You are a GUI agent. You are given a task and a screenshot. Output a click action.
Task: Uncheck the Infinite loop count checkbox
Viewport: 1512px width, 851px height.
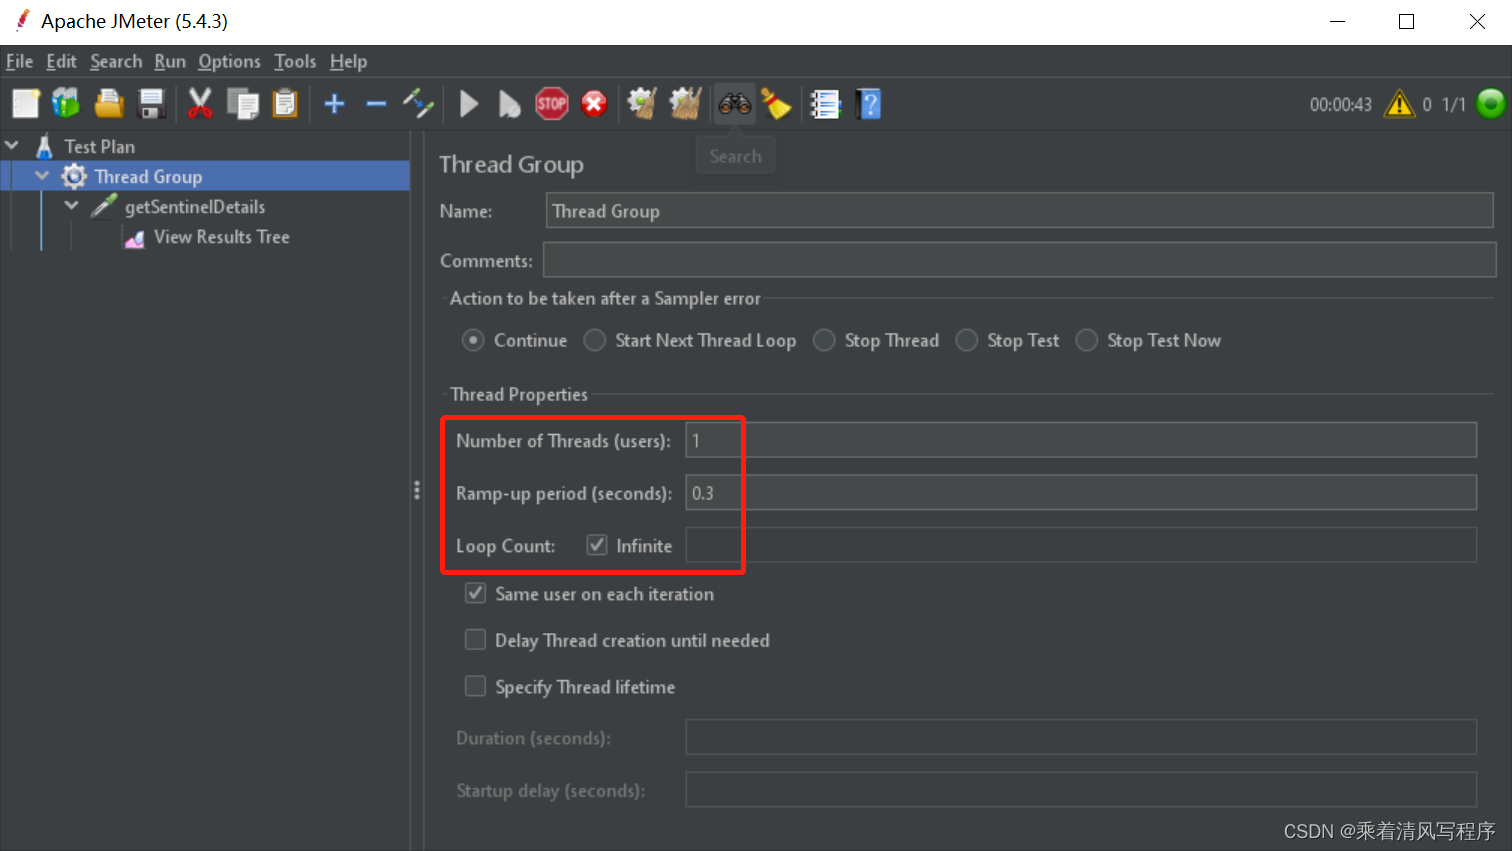pyautogui.click(x=597, y=545)
